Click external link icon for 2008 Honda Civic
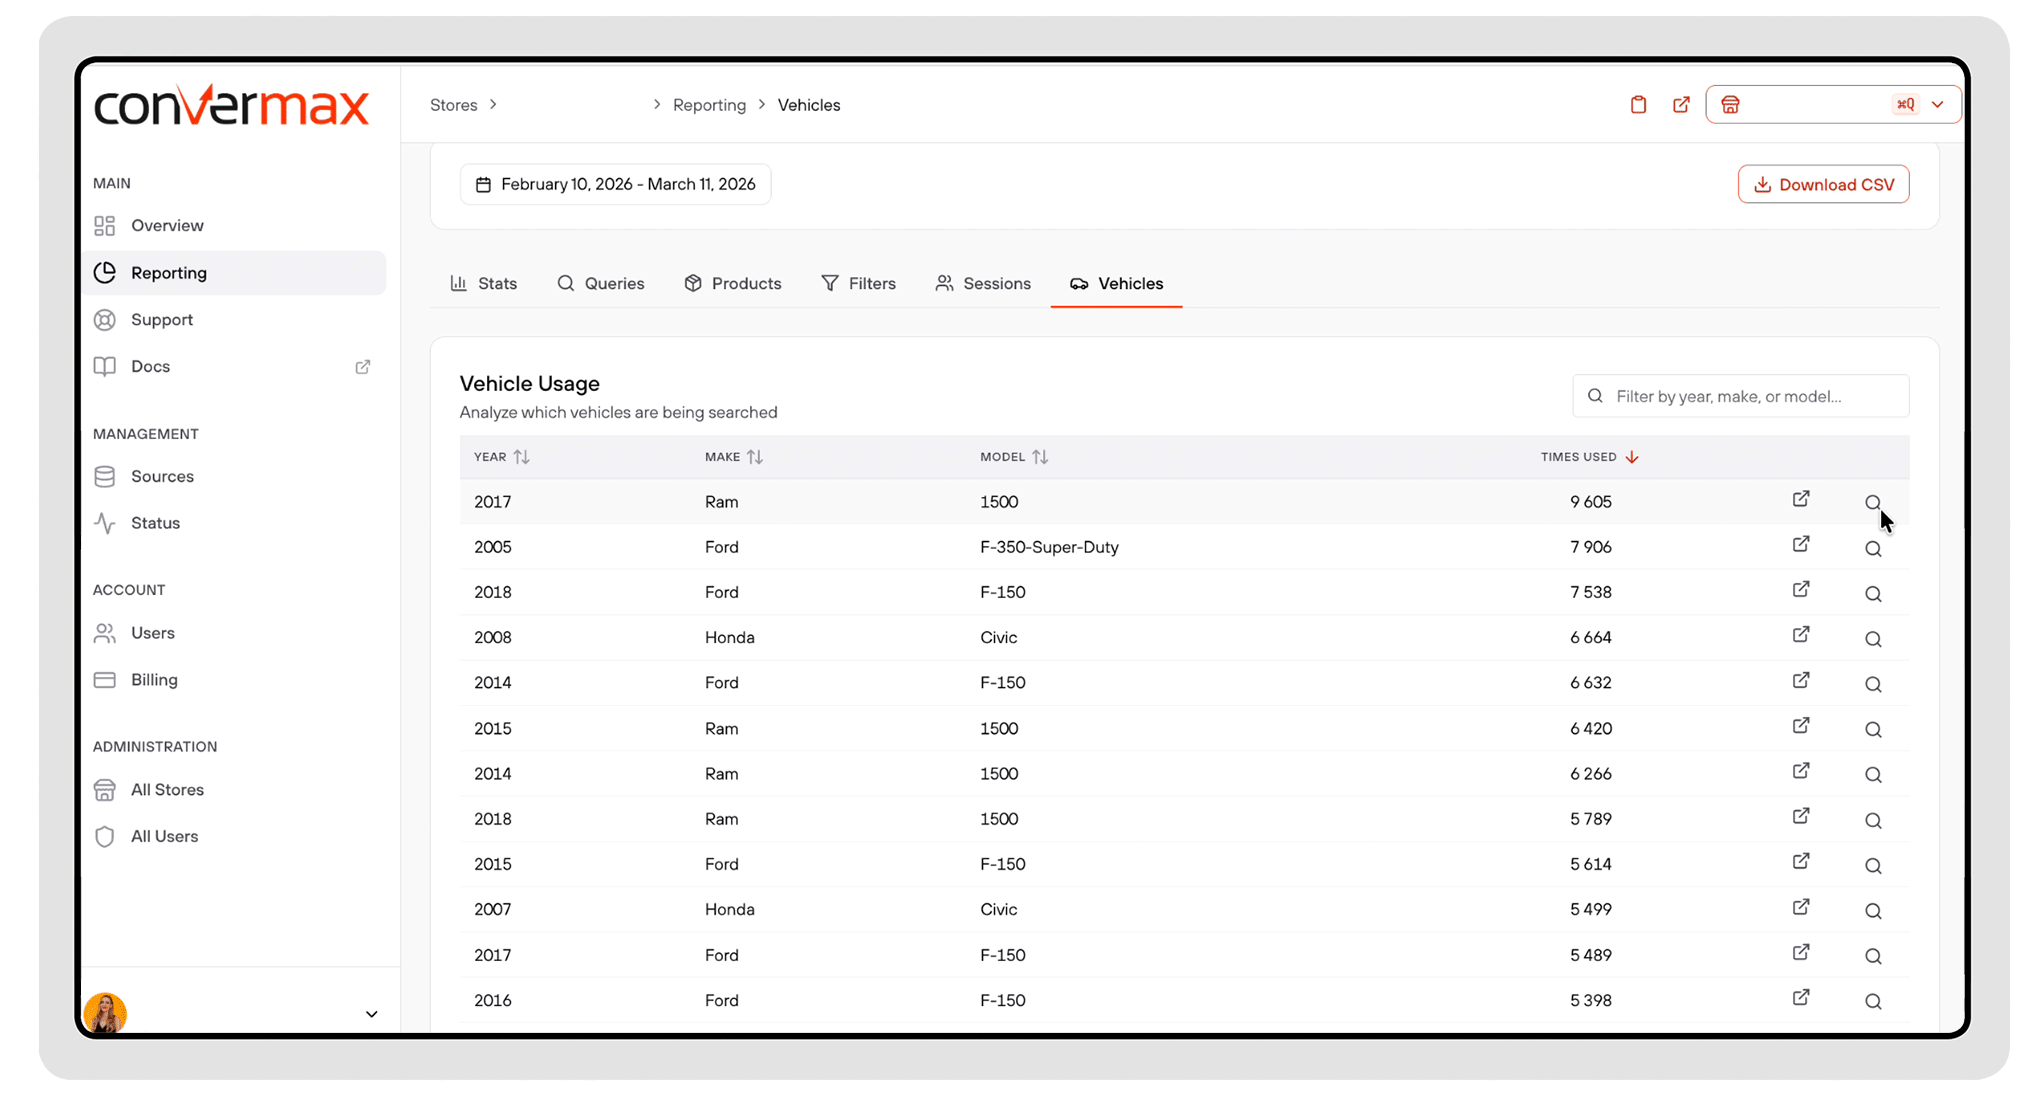 (1801, 635)
